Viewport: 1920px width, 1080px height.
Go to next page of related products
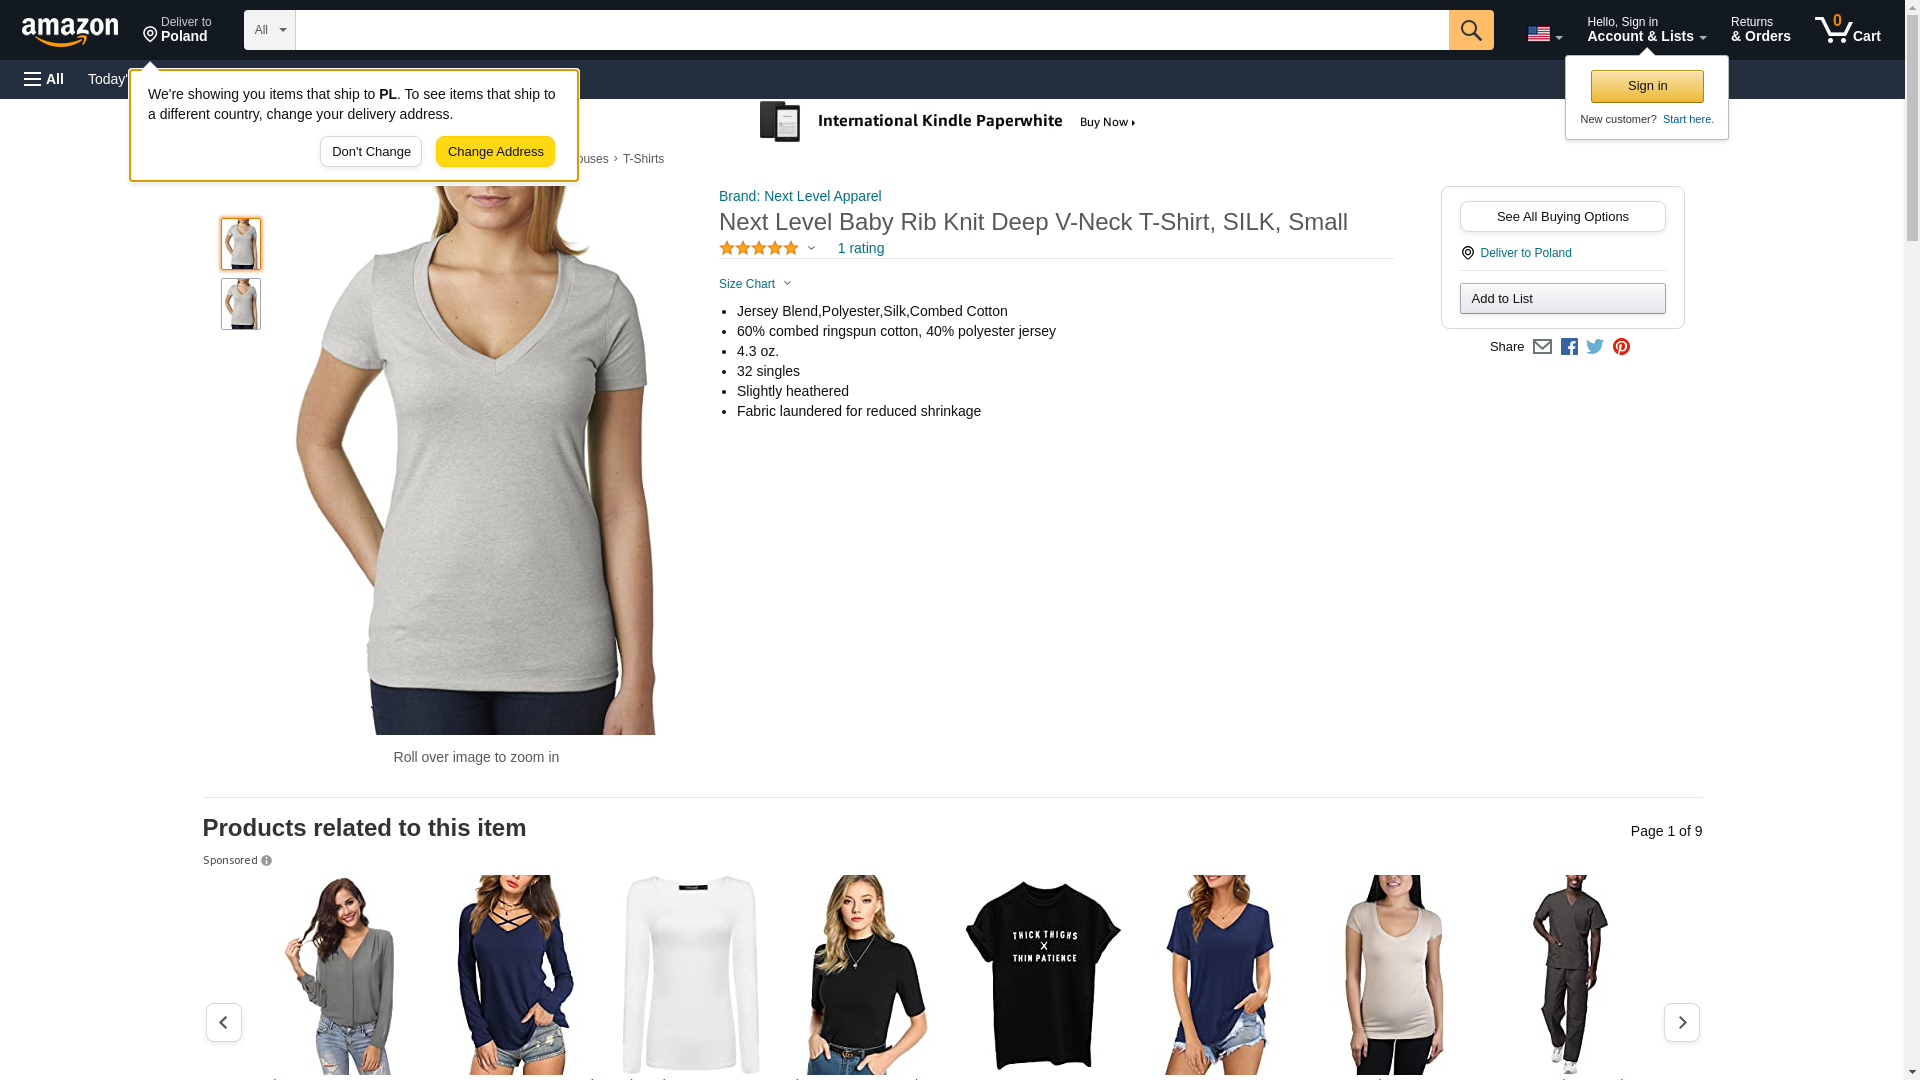tap(1681, 1022)
